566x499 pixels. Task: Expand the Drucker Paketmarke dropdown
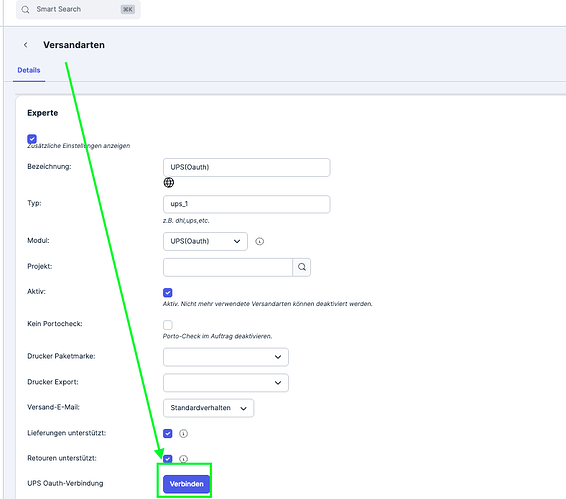[226, 357]
